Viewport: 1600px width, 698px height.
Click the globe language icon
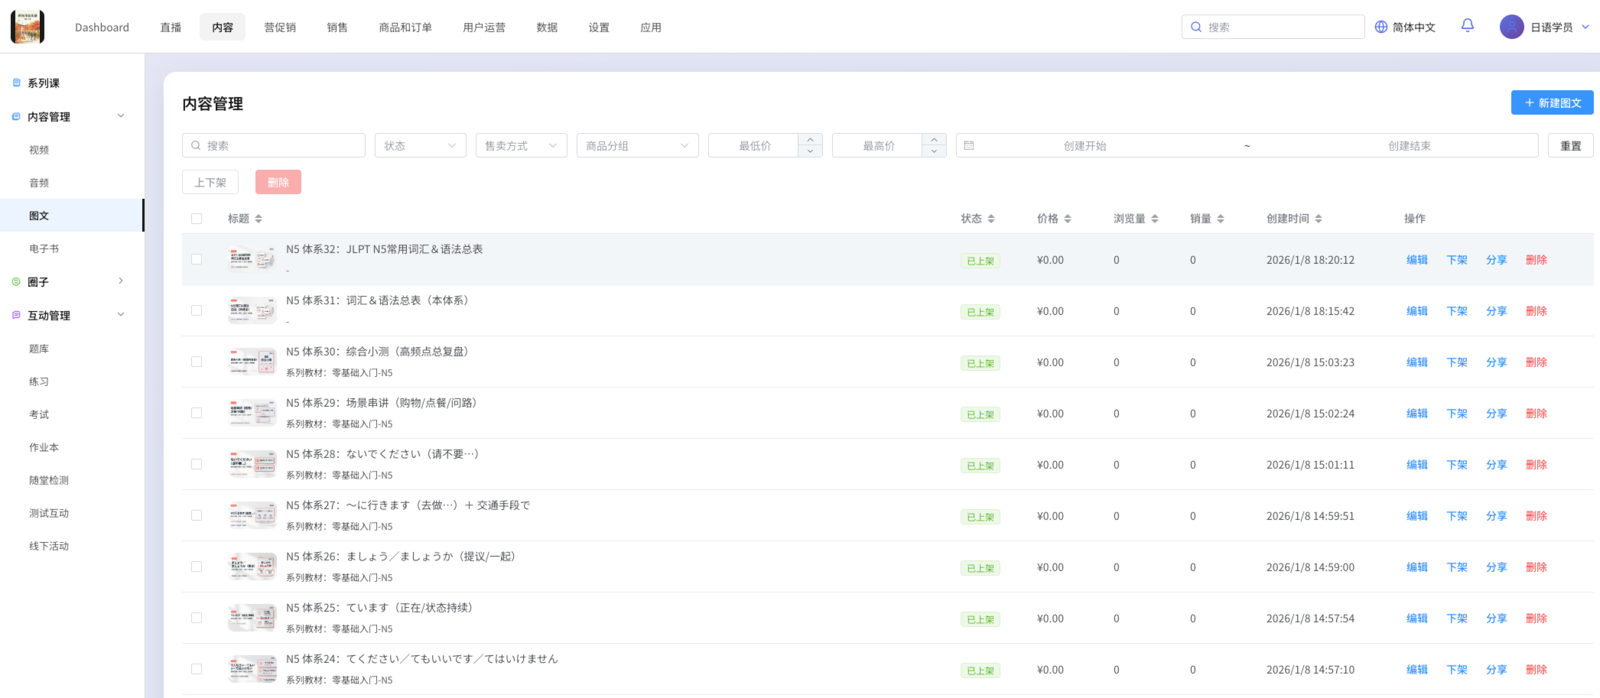[1381, 27]
